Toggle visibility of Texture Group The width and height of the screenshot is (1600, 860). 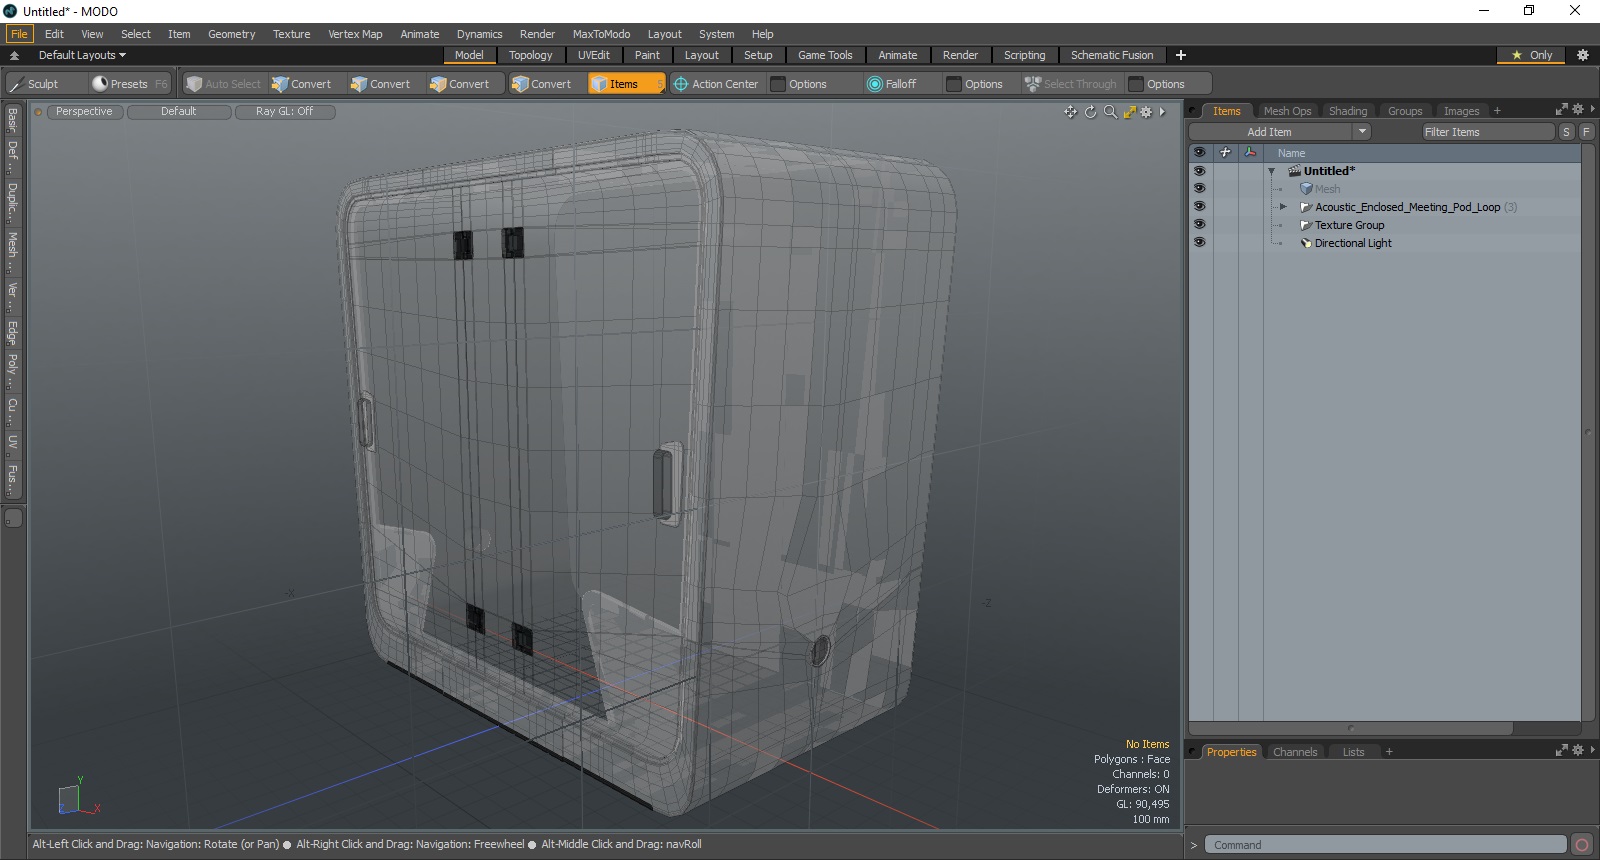click(x=1199, y=225)
